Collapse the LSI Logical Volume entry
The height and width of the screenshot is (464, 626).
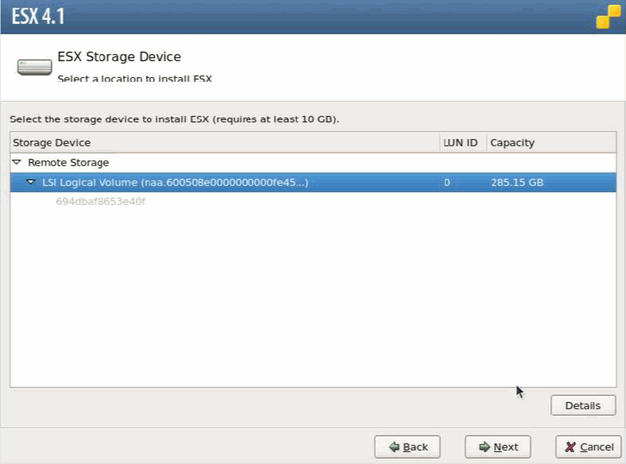point(31,182)
